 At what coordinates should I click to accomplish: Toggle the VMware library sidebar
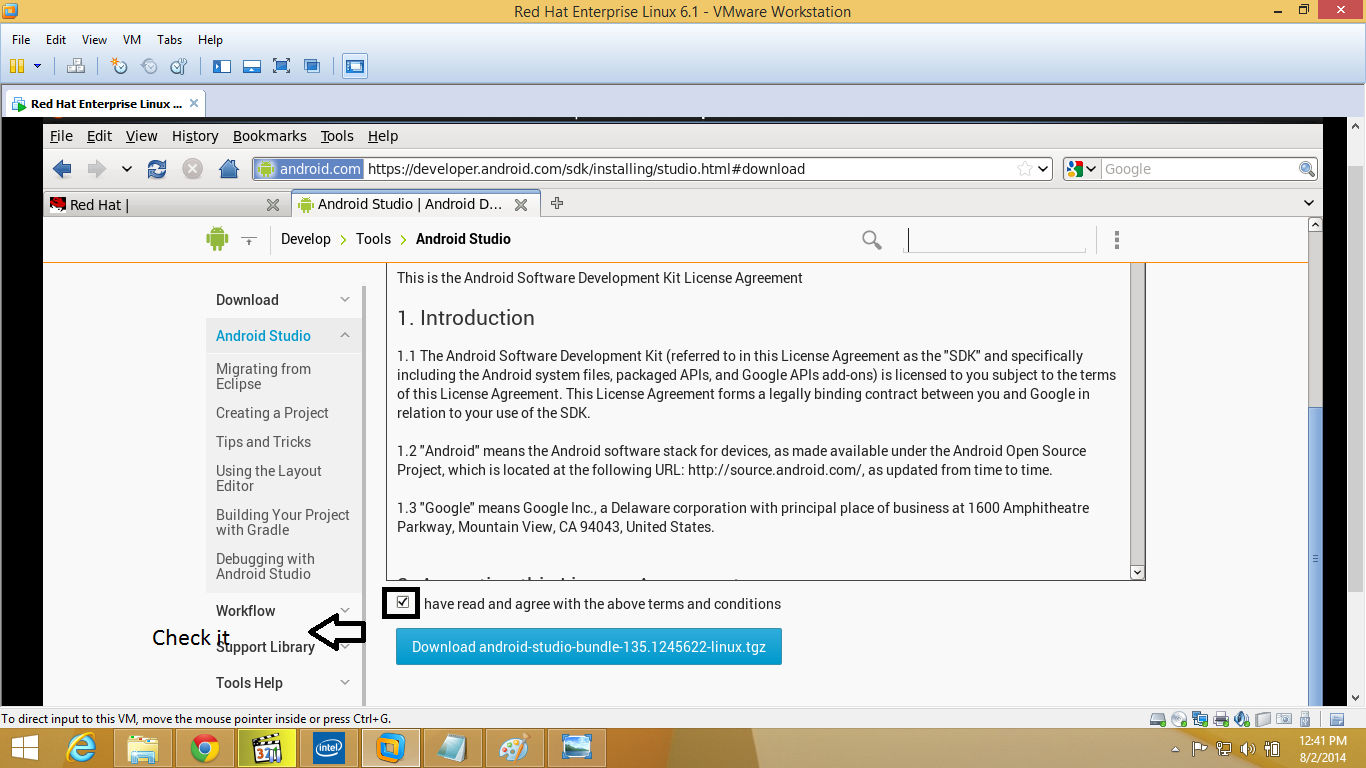[222, 66]
